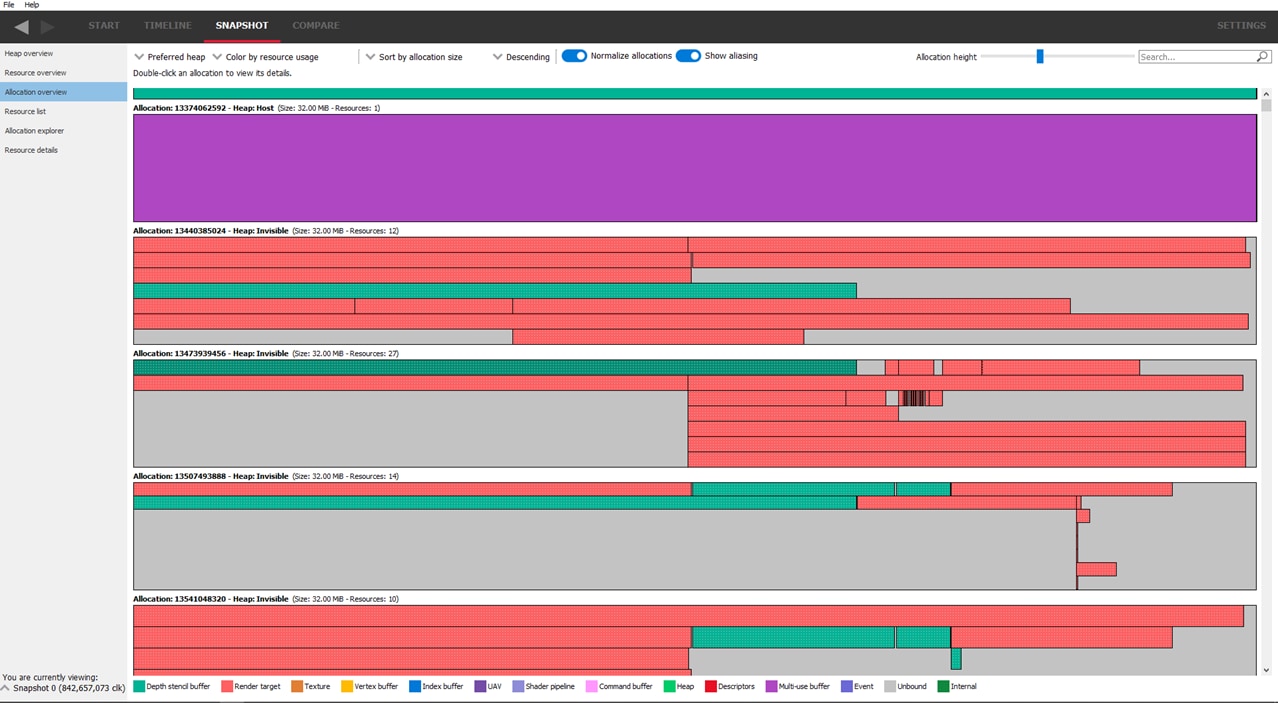Switch to the Timeline tab
Image resolution: width=1278 pixels, height=703 pixels.
[167, 25]
